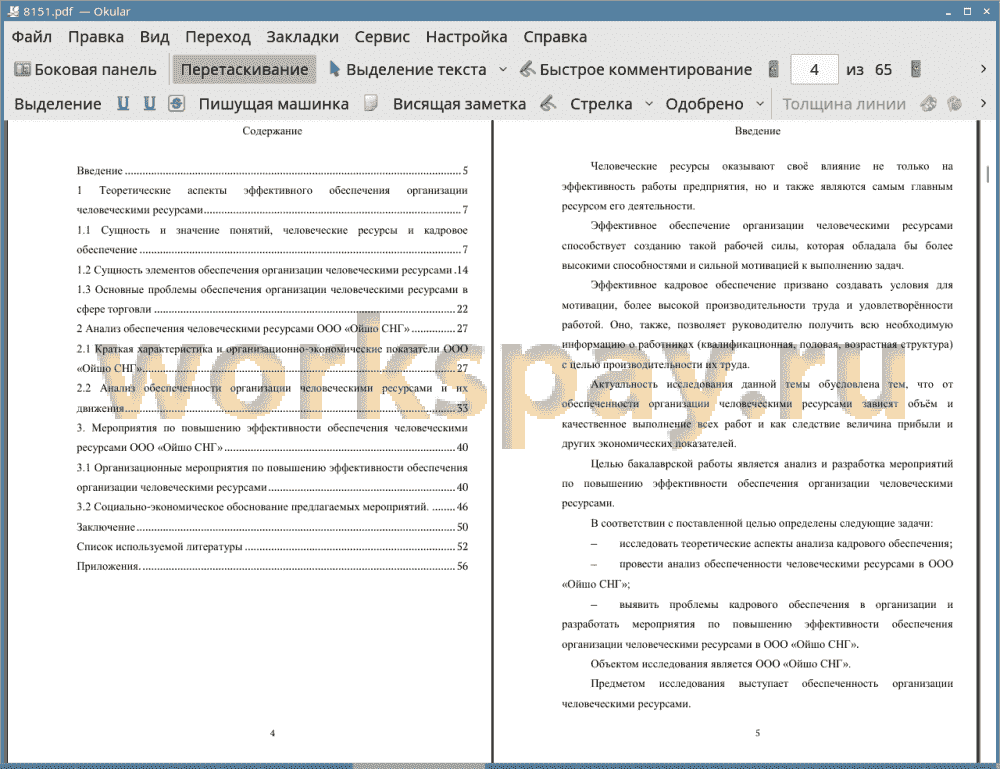This screenshot has width=1000, height=769.
Task: Open the Сервис menu
Action: (x=382, y=37)
